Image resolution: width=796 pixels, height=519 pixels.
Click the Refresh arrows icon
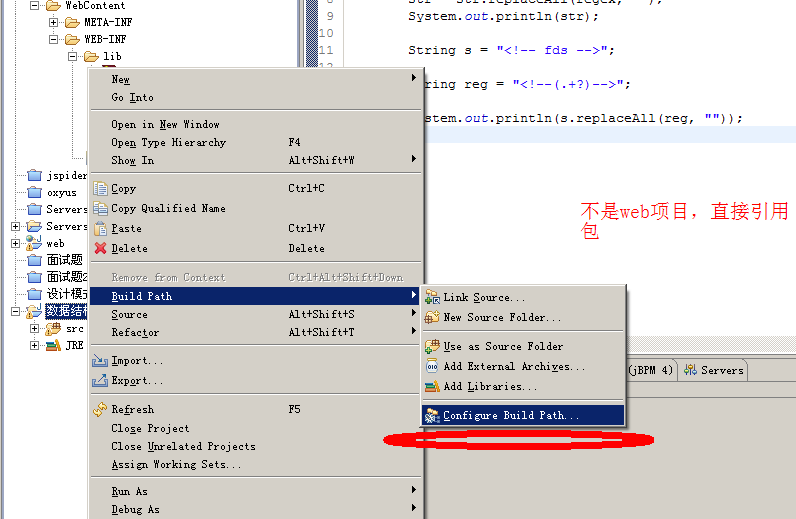coord(100,409)
